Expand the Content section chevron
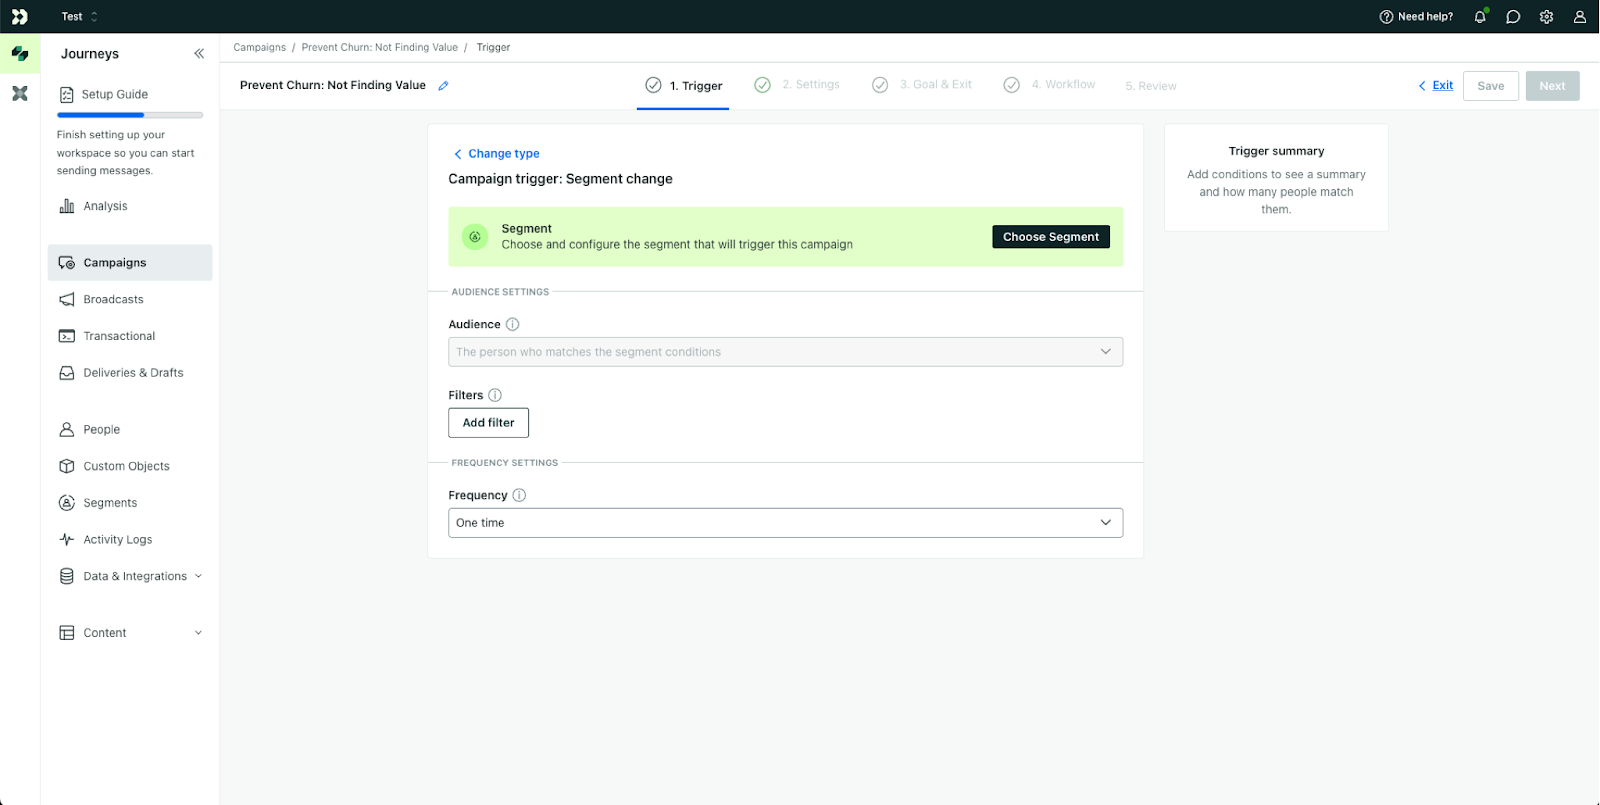This screenshot has height=805, width=1600. coord(198,633)
